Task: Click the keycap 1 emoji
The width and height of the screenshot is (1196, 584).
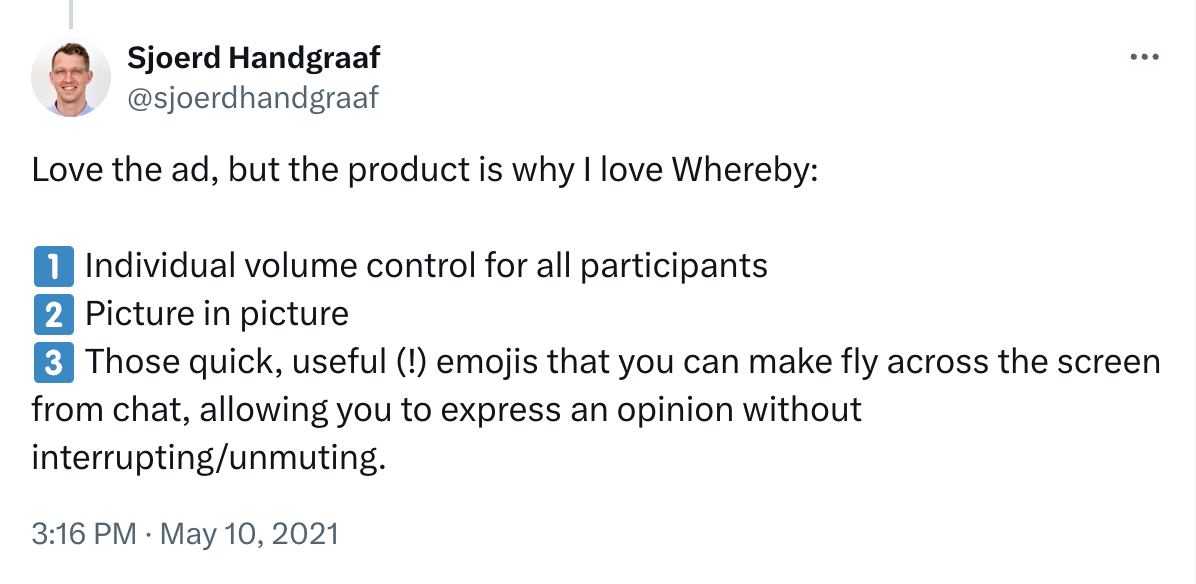Action: coord(54,267)
